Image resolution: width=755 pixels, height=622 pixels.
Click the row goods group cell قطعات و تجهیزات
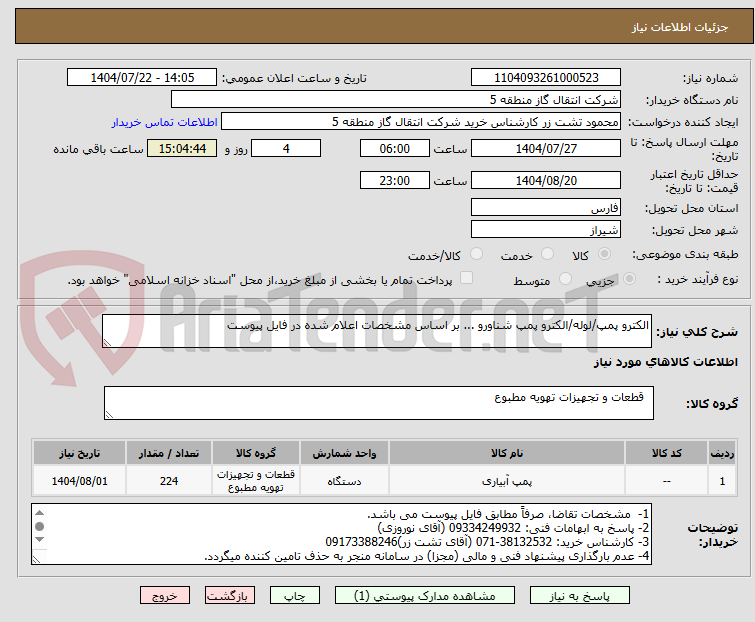tap(256, 480)
